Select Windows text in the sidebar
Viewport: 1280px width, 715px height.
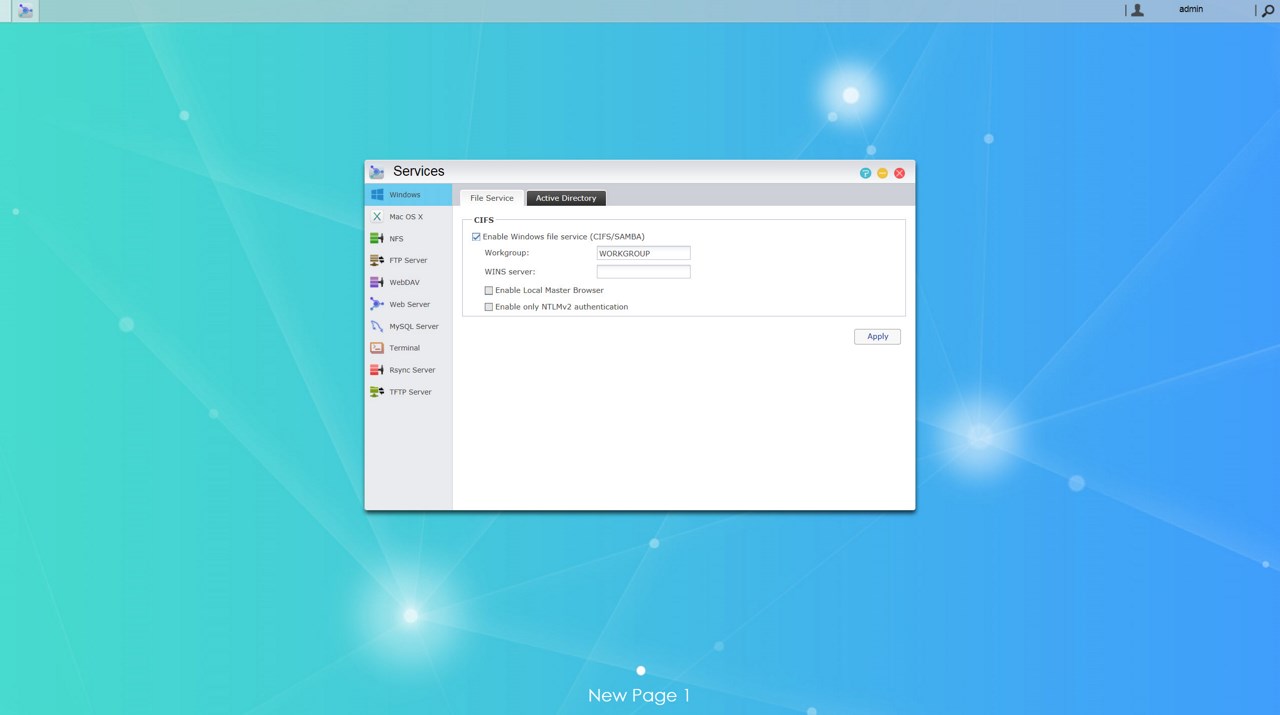405,195
